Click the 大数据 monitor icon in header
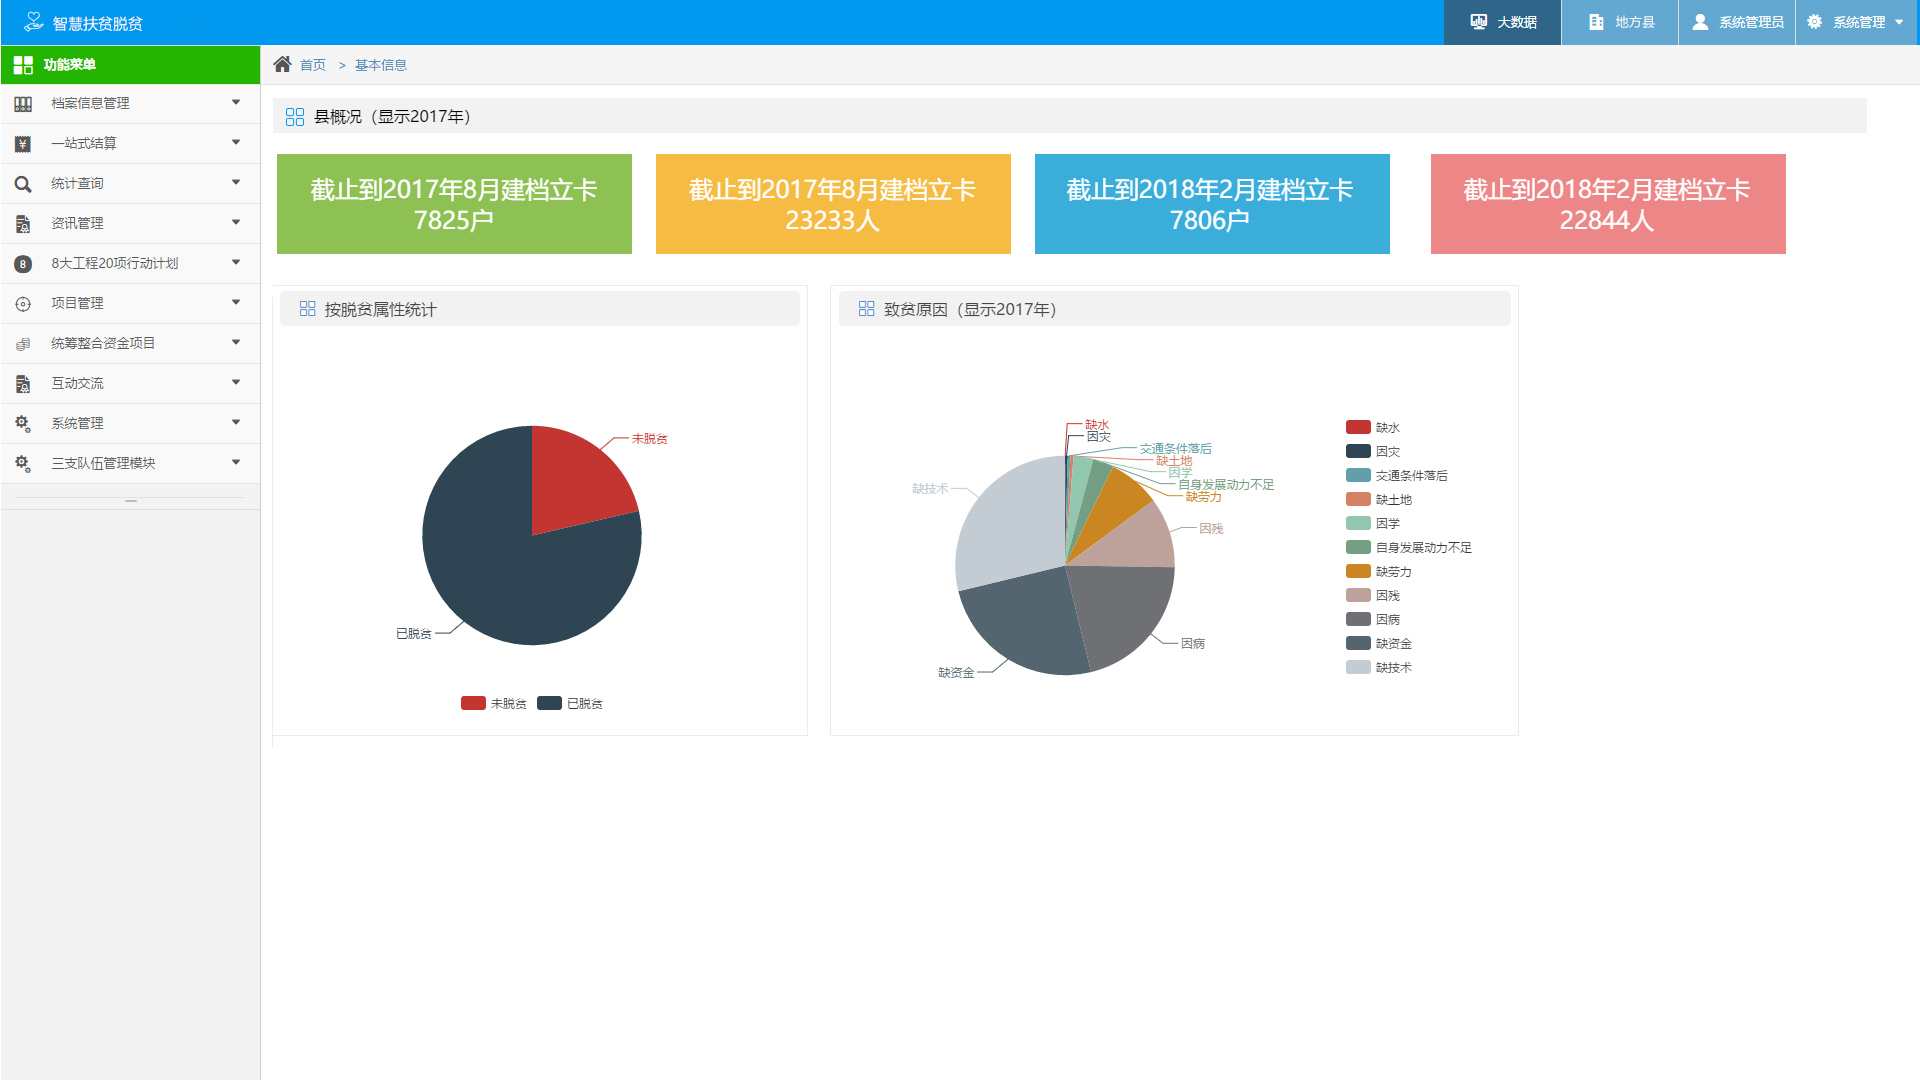 pyautogui.click(x=1479, y=22)
